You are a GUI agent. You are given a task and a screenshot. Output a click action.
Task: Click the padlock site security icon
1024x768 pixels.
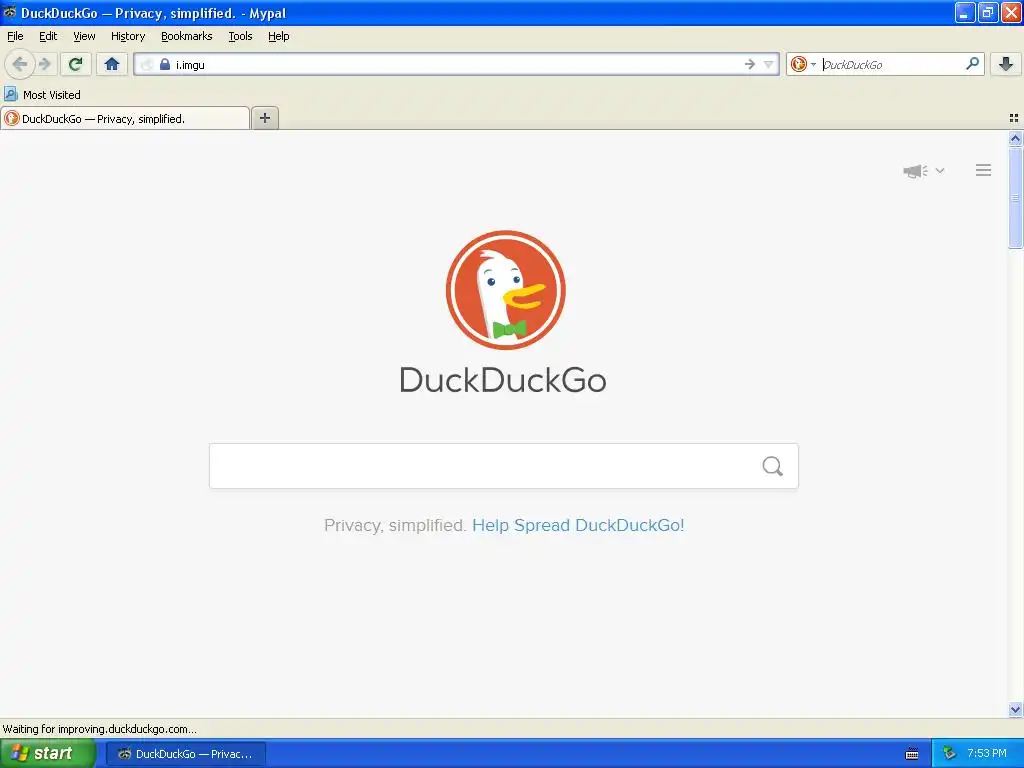[x=165, y=64]
